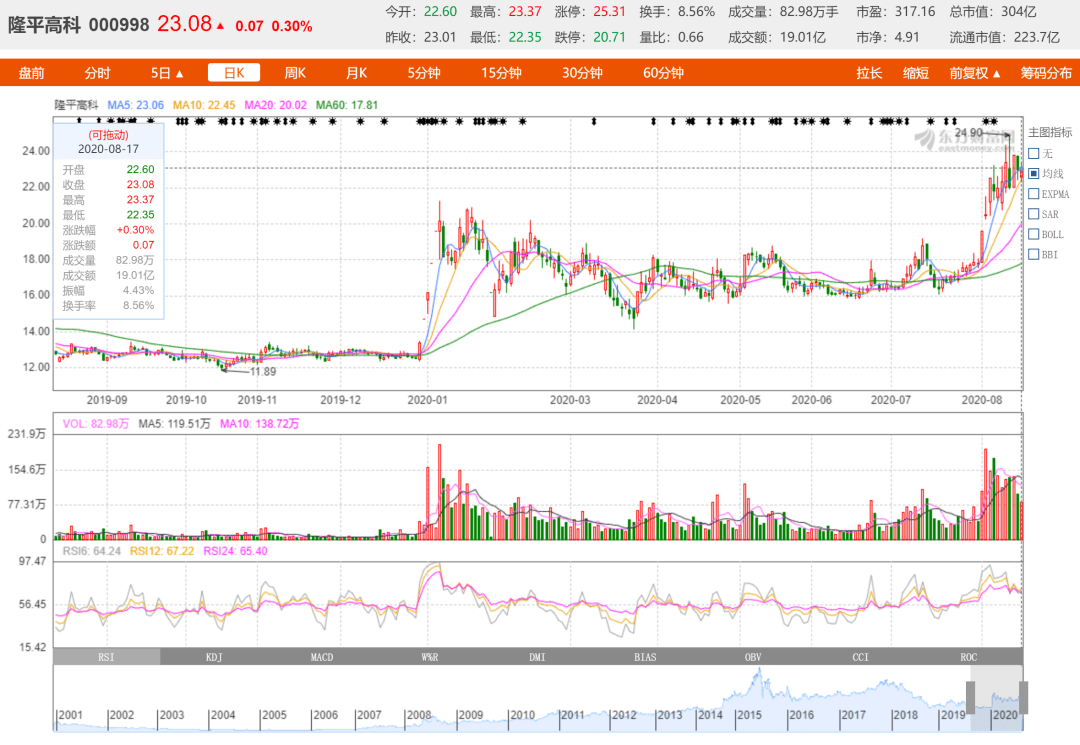Click the (可拖动) draggable data panel header
Image resolution: width=1080 pixels, height=745 pixels.
[x=108, y=135]
